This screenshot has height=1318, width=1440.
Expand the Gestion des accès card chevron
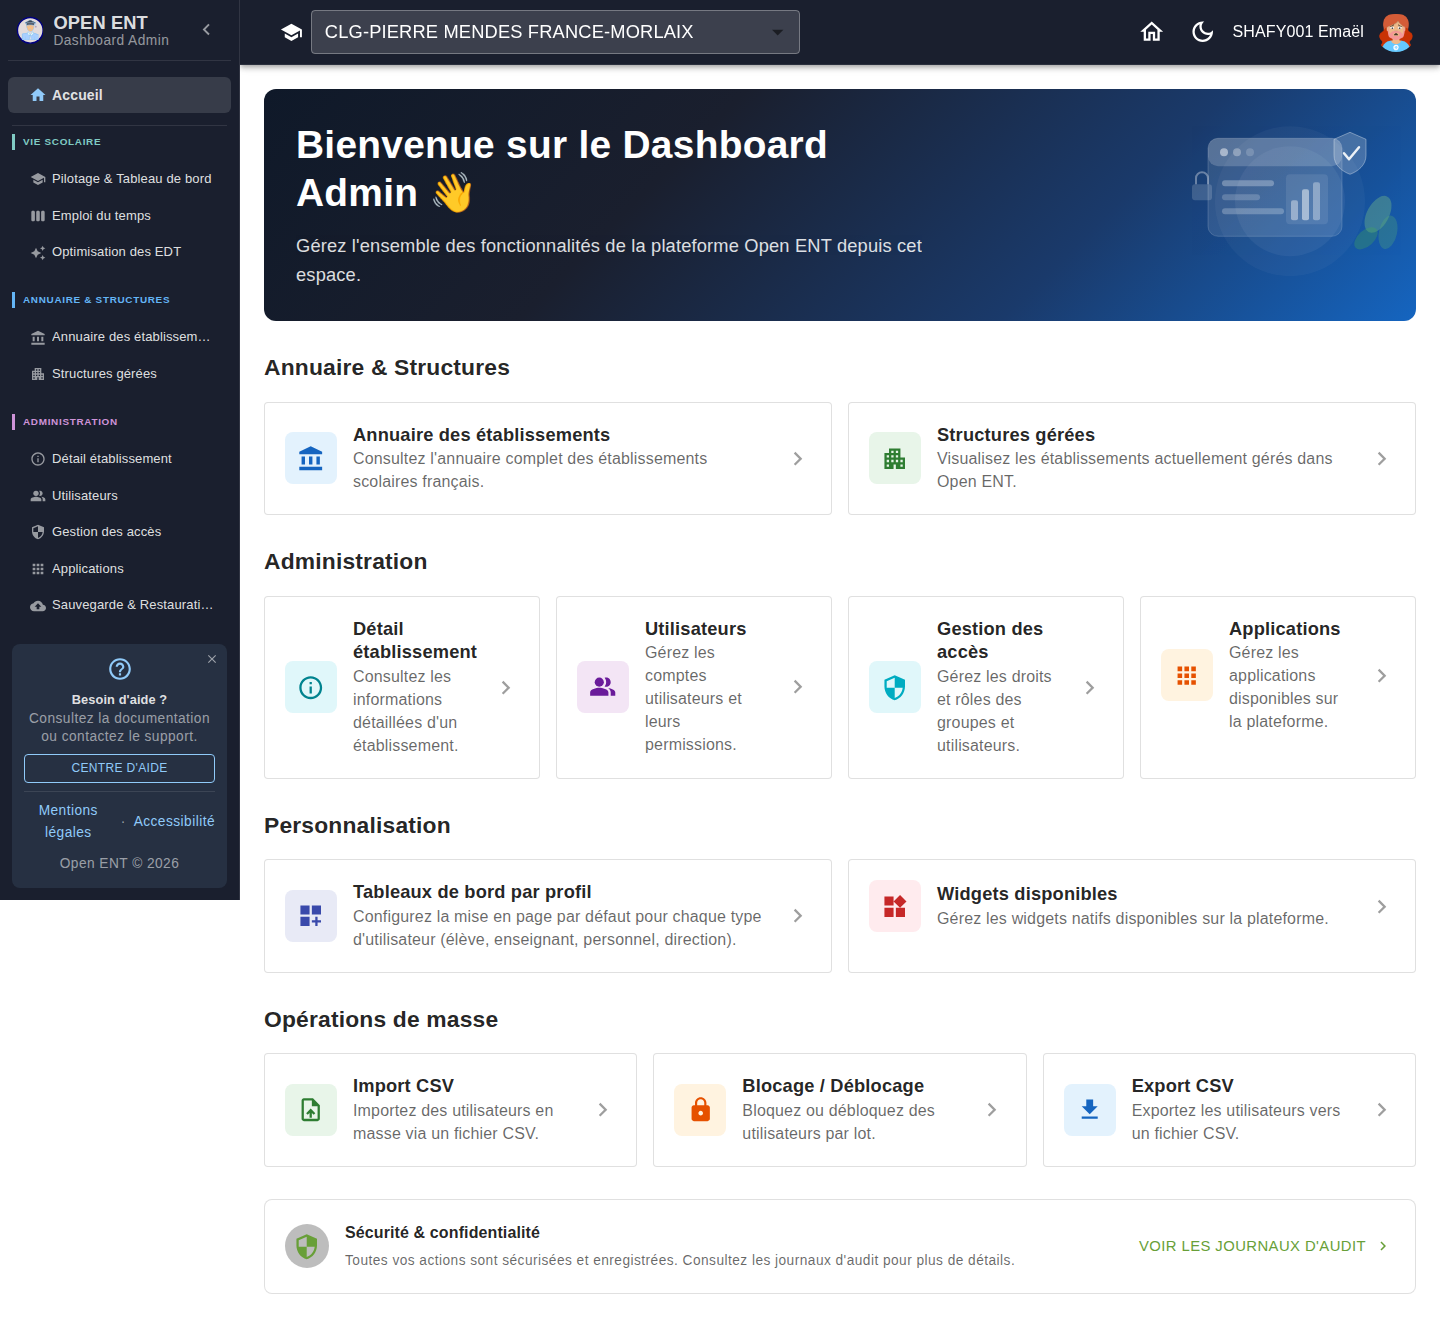click(x=1090, y=688)
